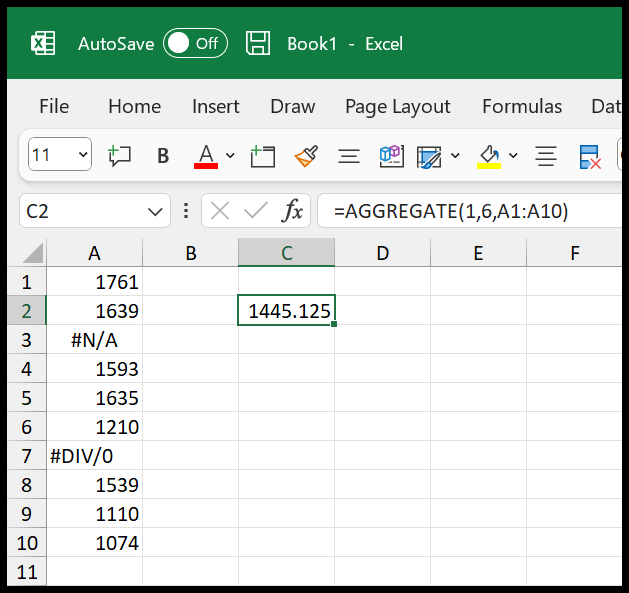
Task: Click cell containing 1593
Action: click(x=94, y=369)
